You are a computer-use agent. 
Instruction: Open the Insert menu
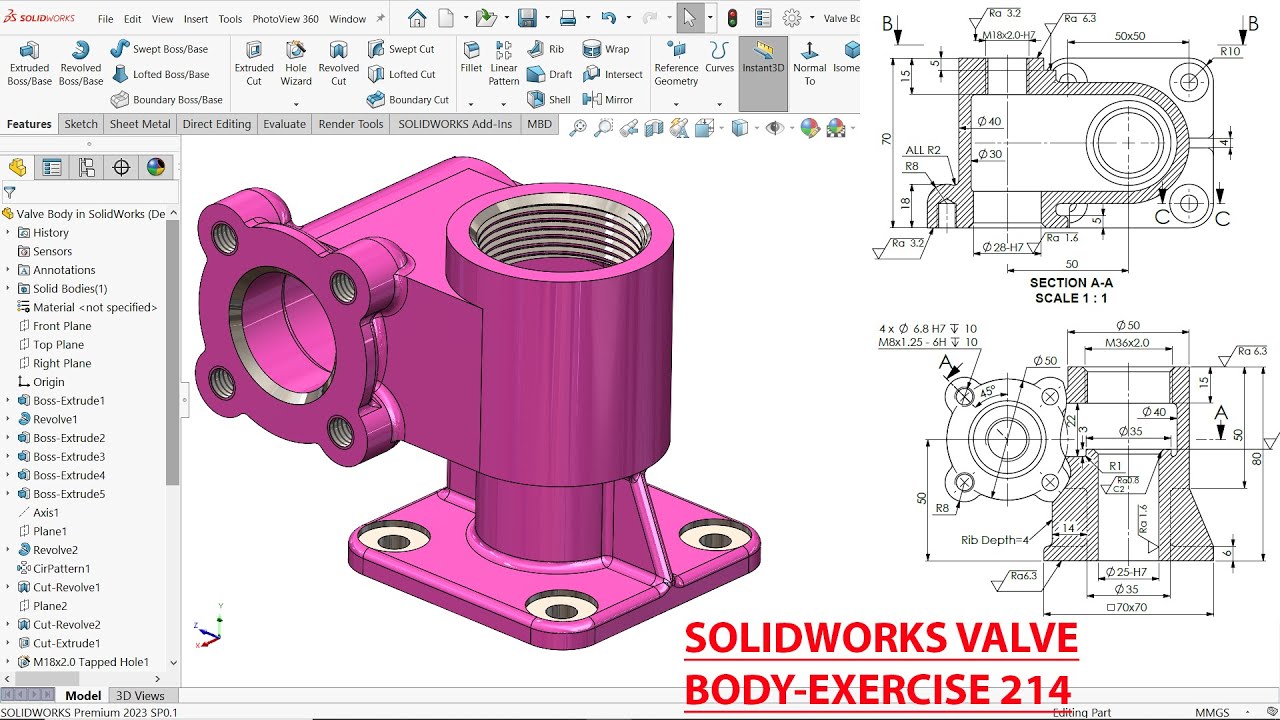[196, 19]
